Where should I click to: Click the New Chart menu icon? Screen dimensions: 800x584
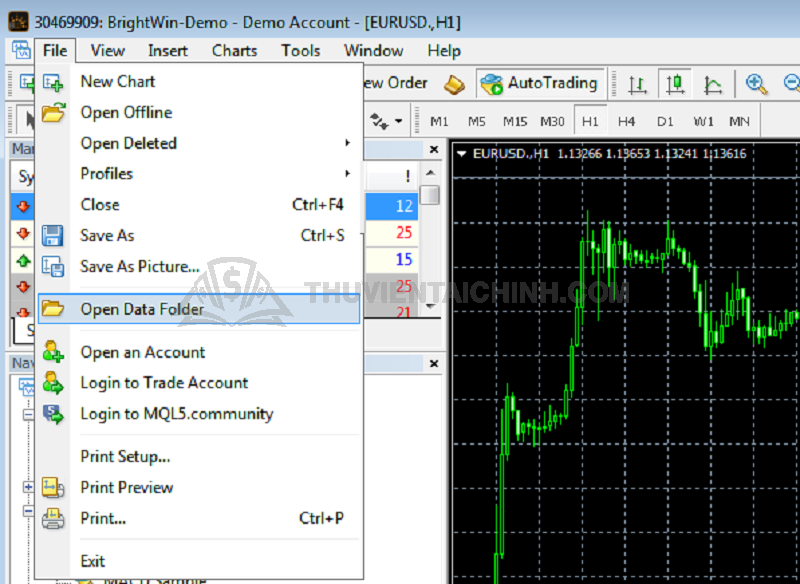click(53, 82)
